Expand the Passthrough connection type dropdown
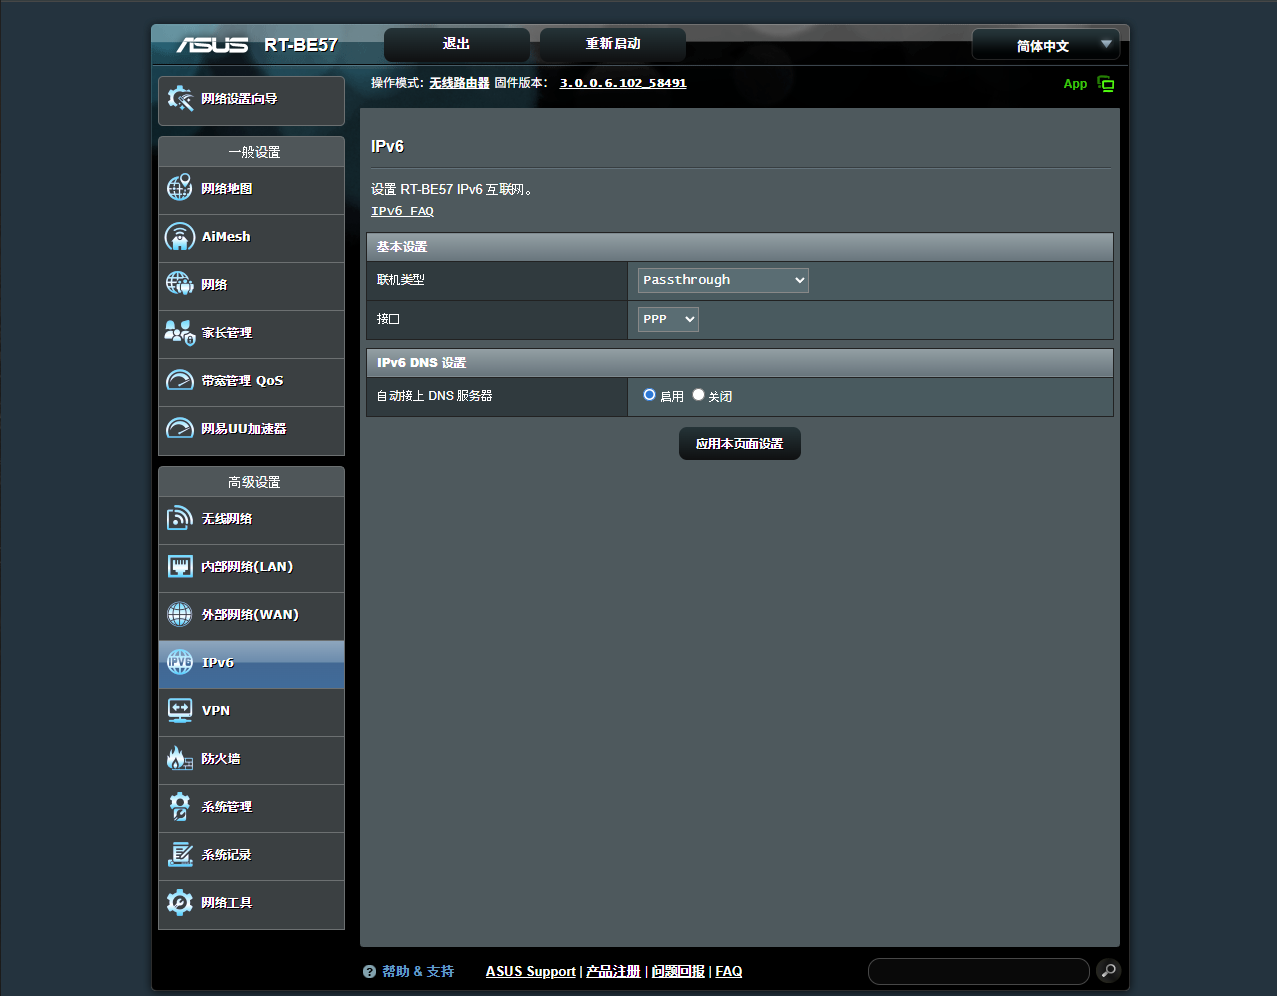 point(723,280)
